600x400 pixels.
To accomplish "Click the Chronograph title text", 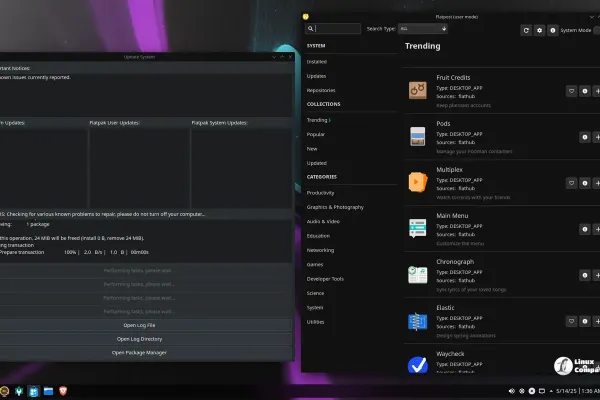I will click(x=455, y=262).
